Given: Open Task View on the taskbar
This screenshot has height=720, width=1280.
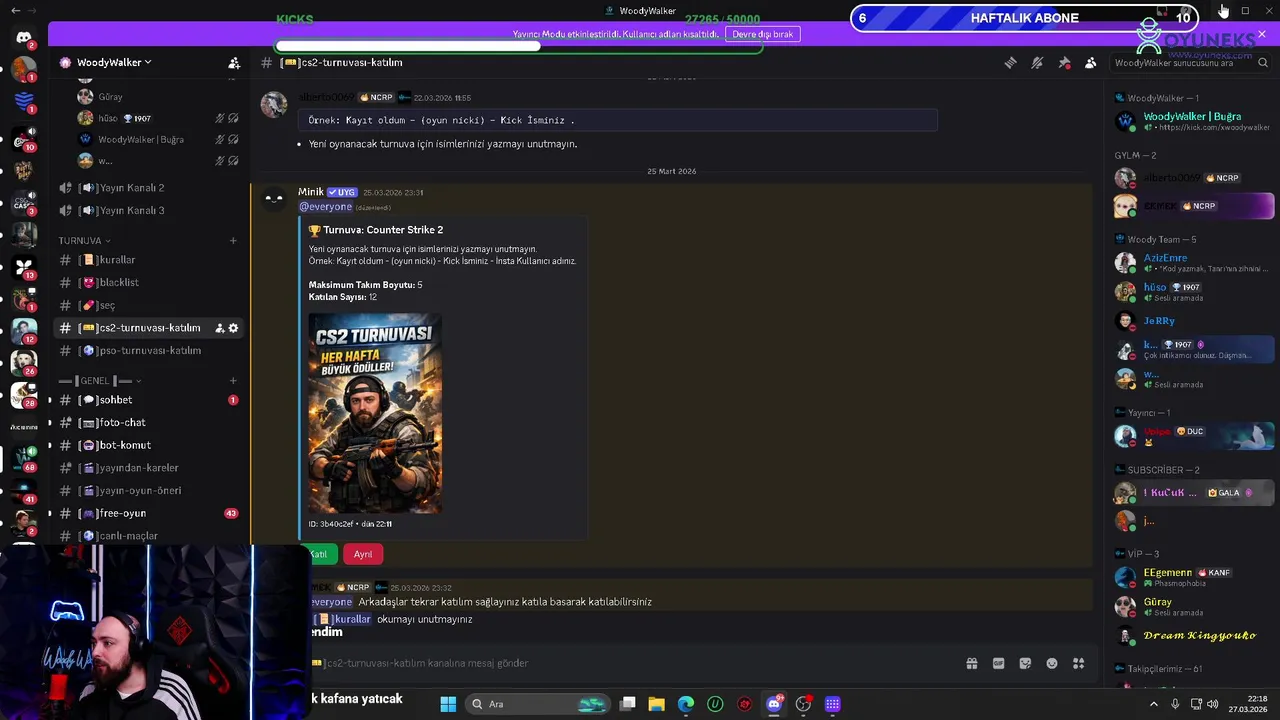Looking at the screenshot, I should click(x=628, y=704).
